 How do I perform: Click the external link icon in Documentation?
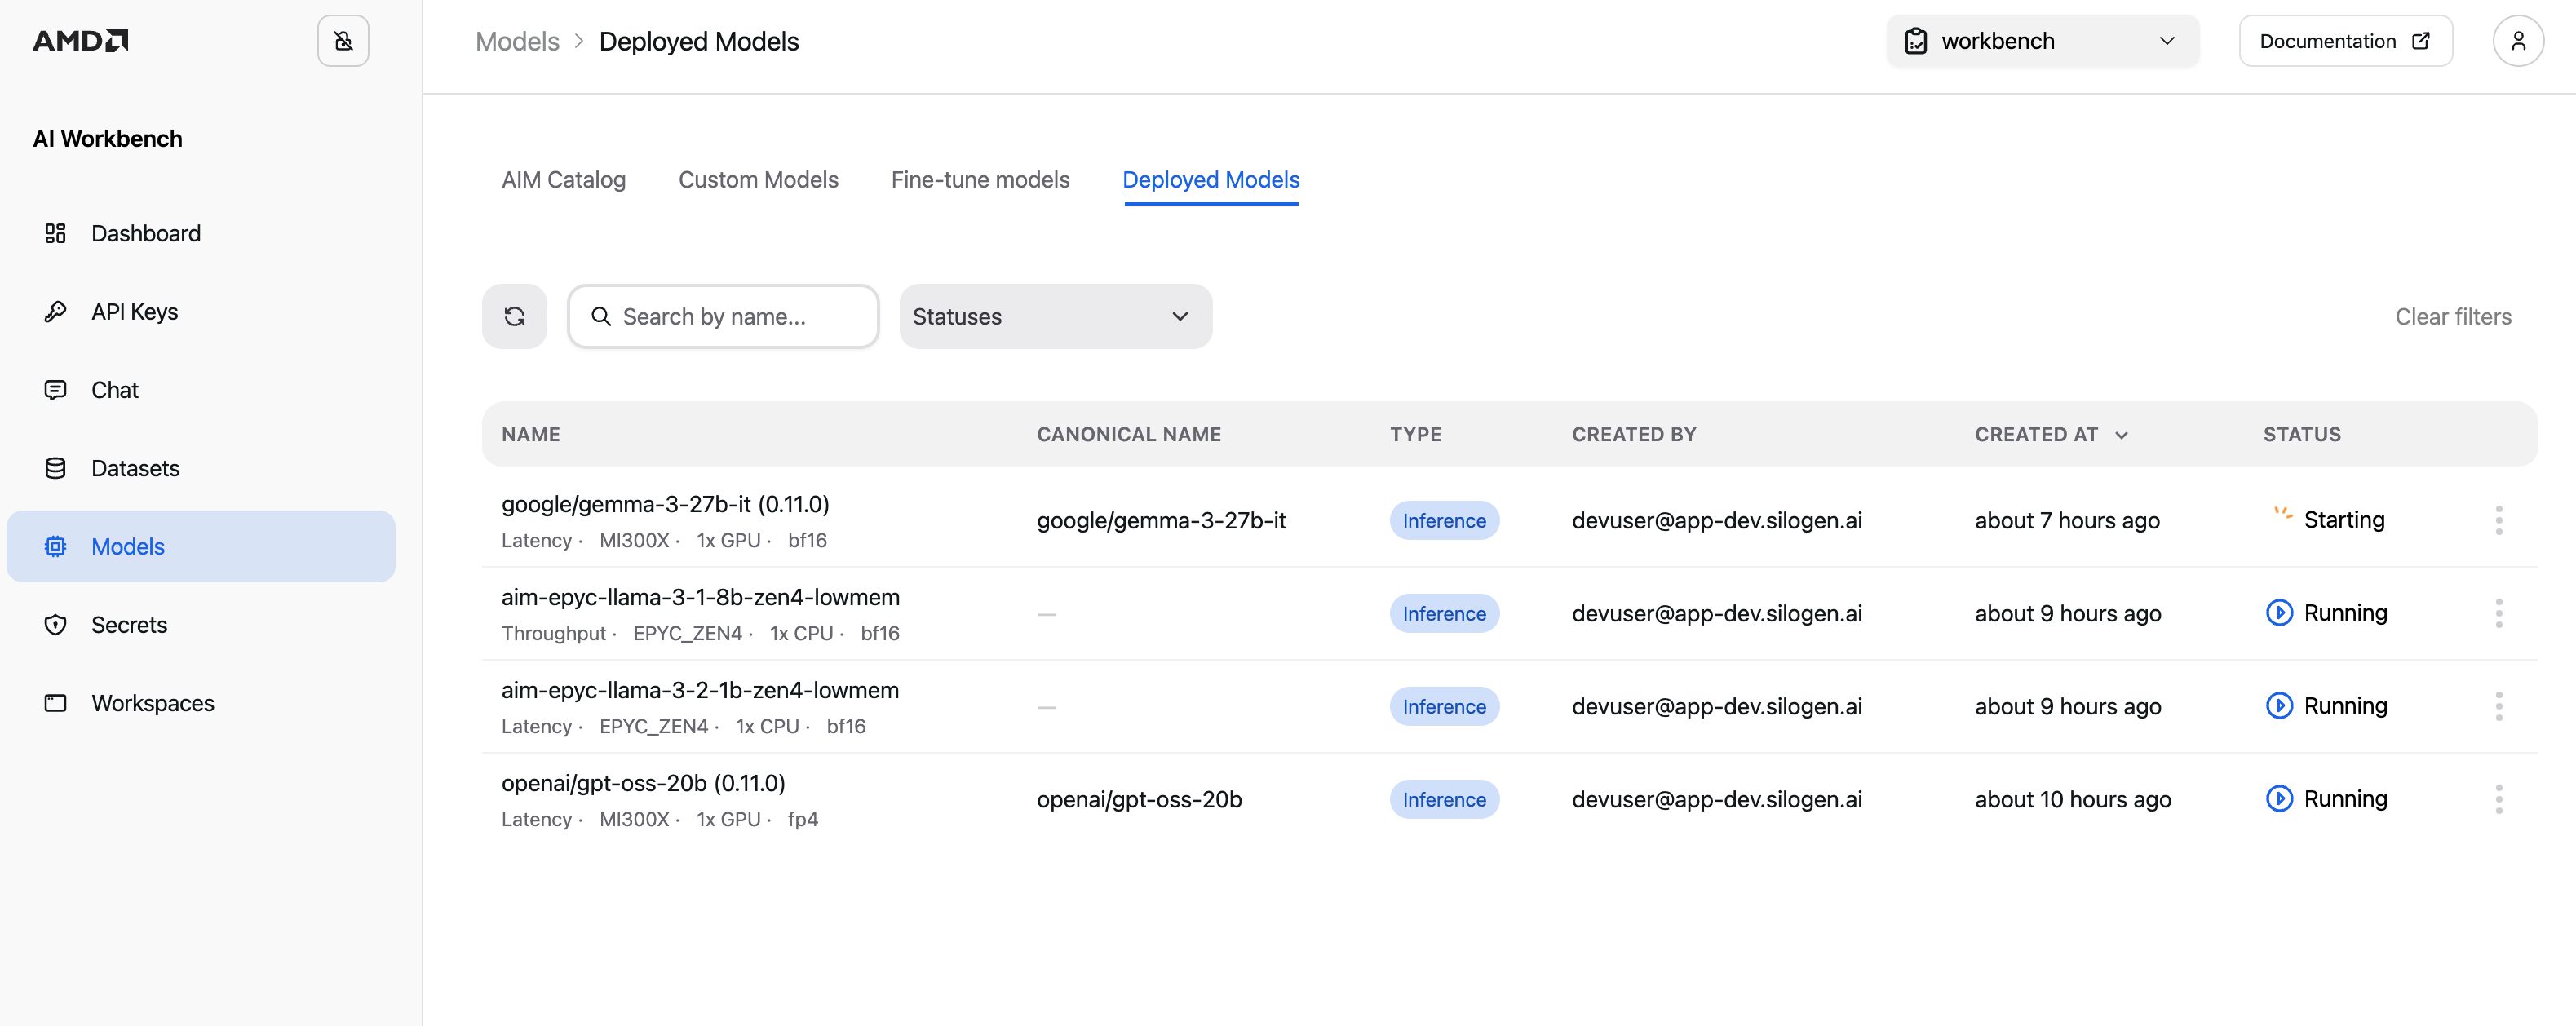click(x=2421, y=41)
